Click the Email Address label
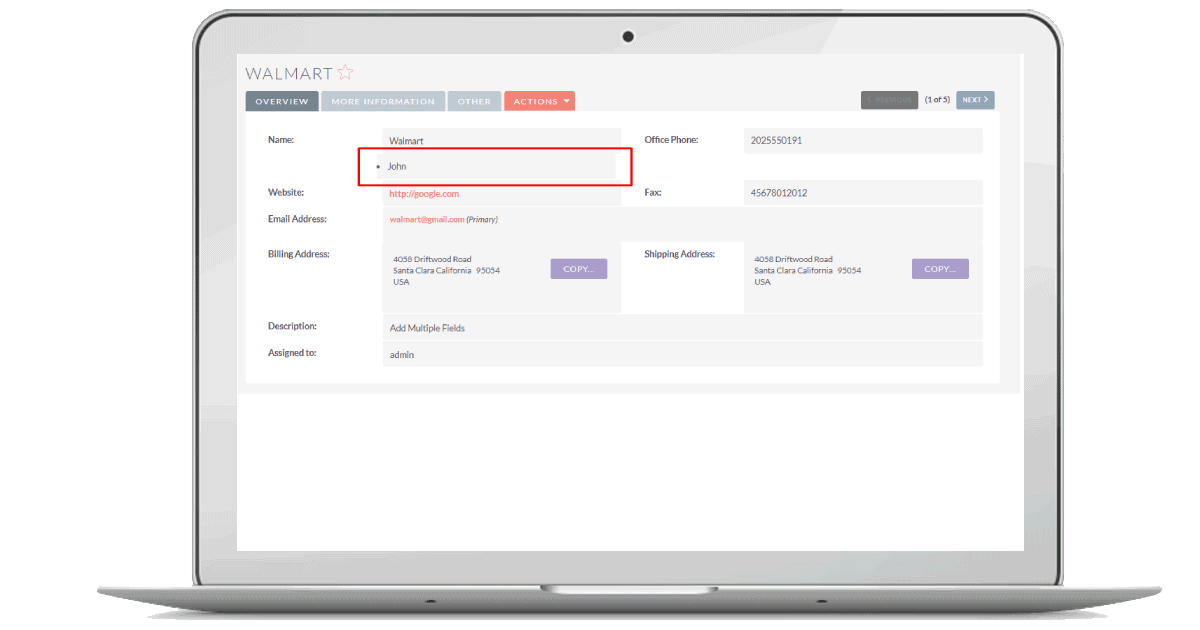 pos(297,219)
